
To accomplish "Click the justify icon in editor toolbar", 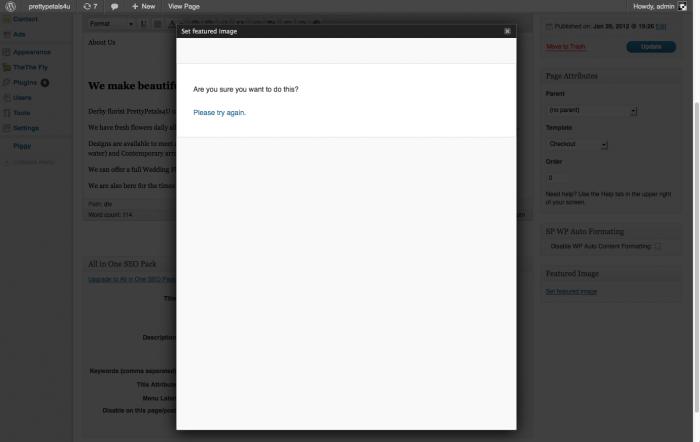I will 158,24.
